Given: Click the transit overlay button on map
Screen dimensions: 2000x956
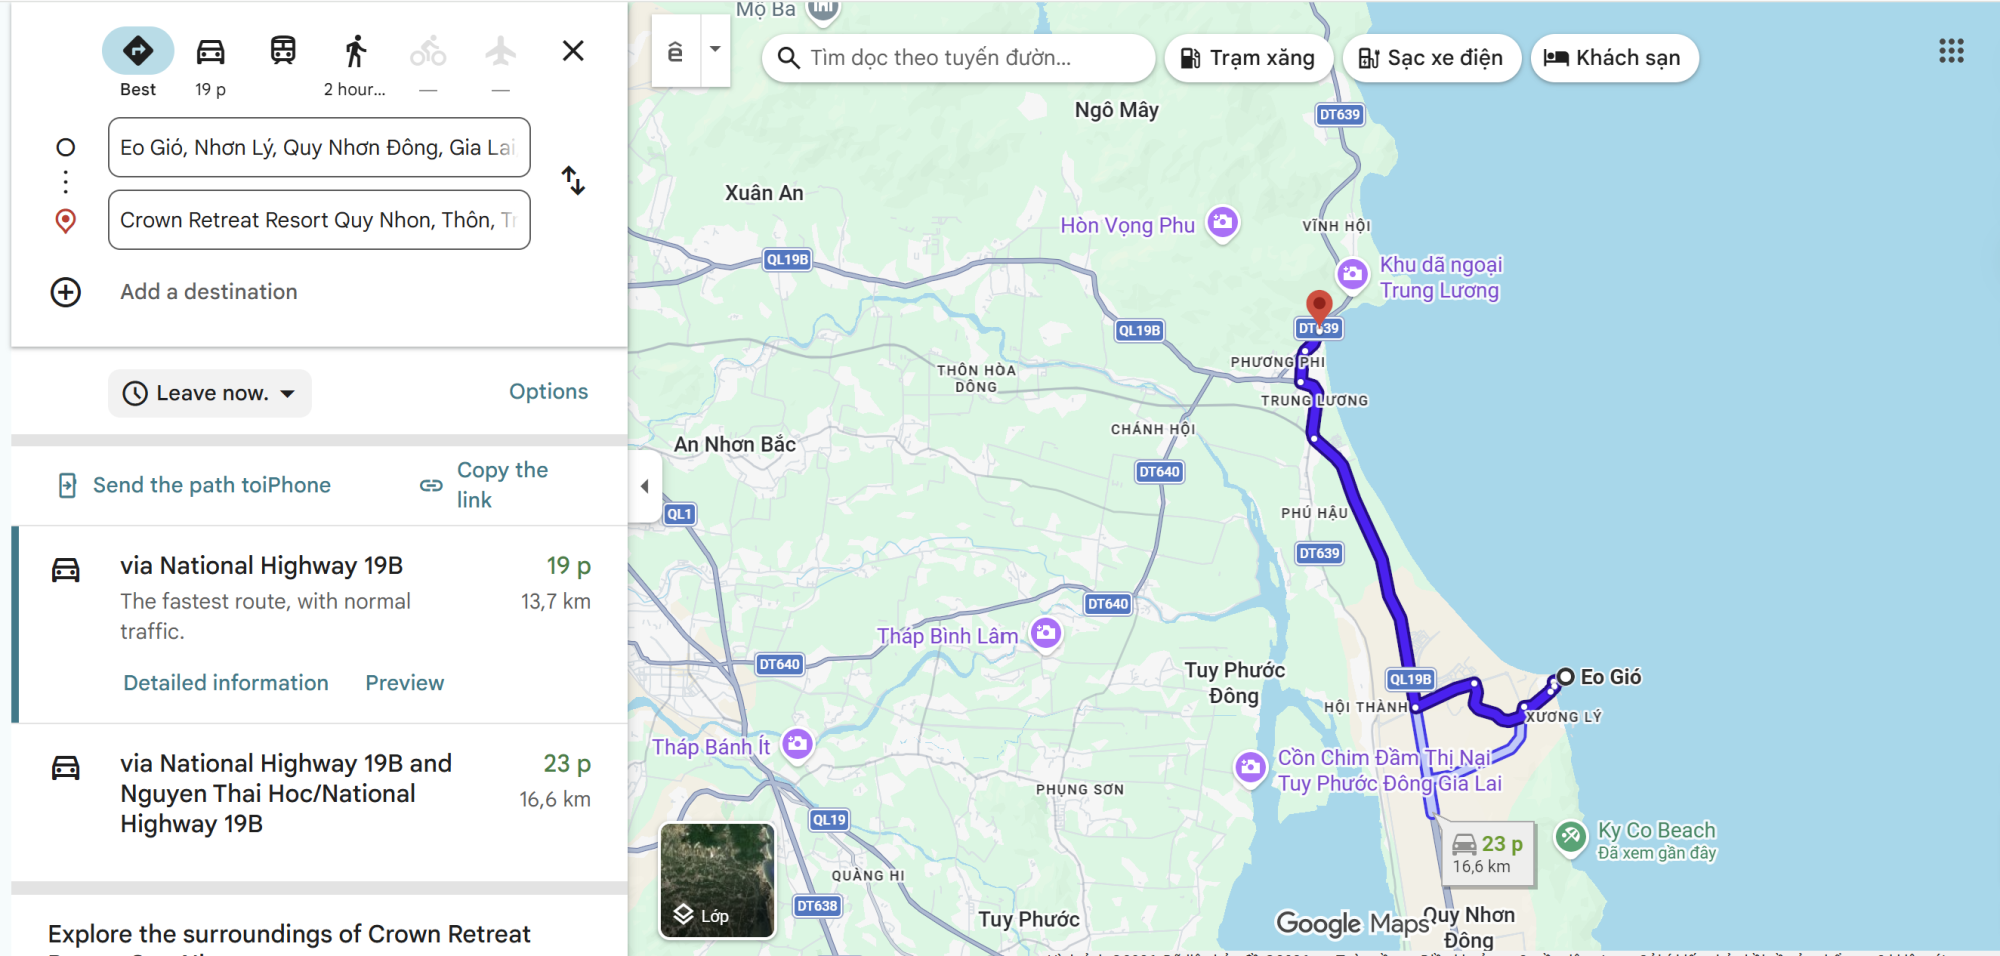Looking at the screenshot, I should (x=676, y=51).
